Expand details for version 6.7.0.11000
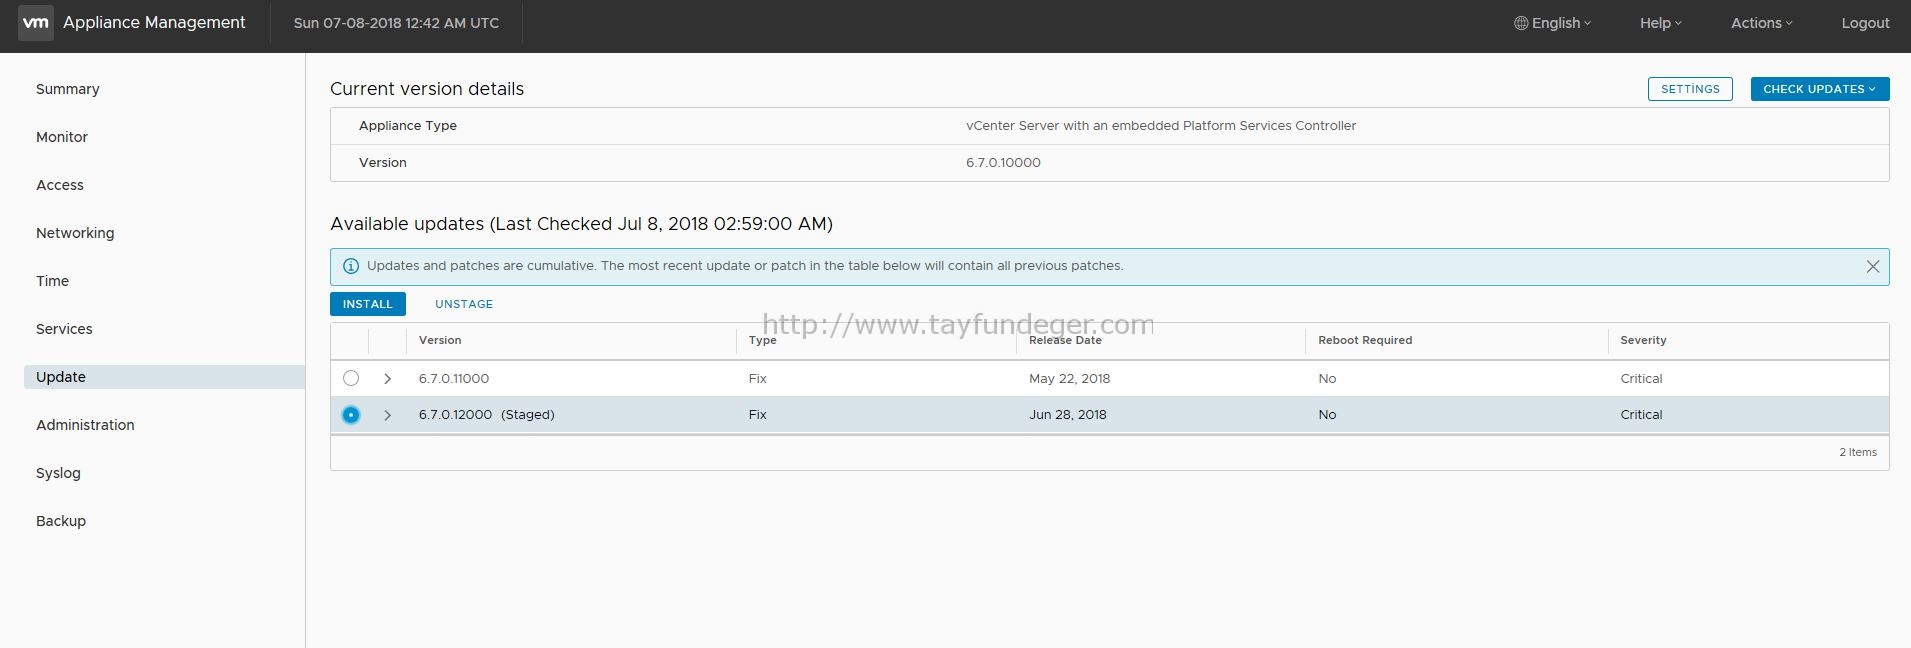 [388, 378]
